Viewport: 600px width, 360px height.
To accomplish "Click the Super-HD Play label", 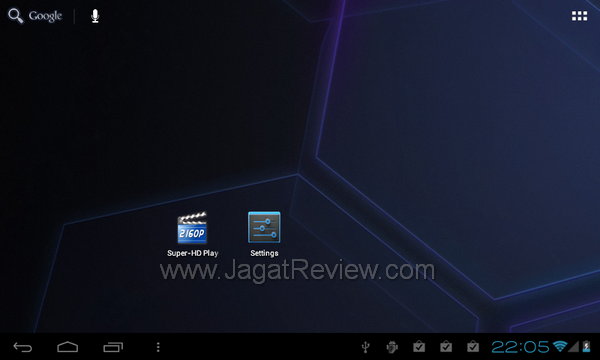I will (x=192, y=253).
